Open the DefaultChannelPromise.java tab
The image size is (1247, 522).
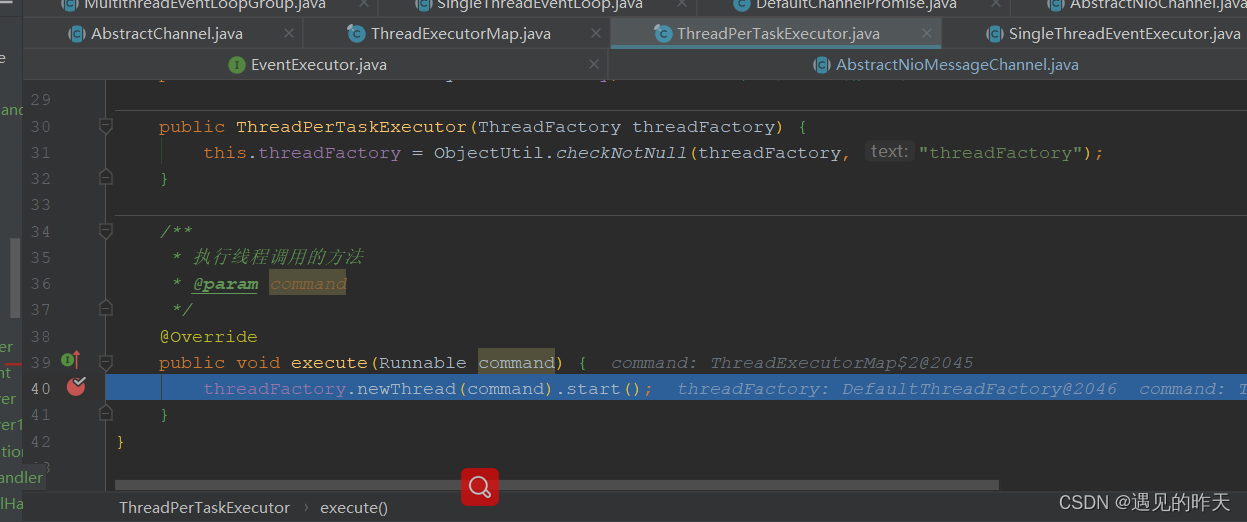tap(856, 5)
